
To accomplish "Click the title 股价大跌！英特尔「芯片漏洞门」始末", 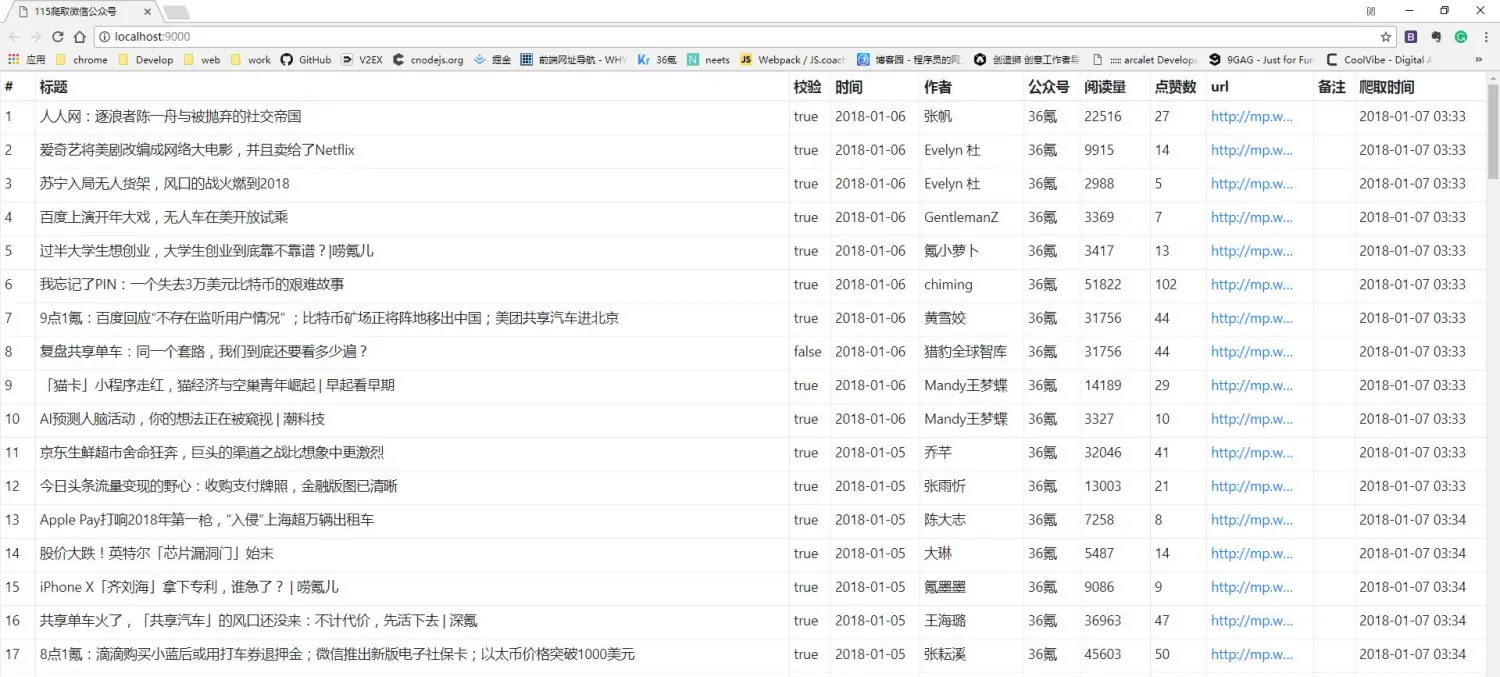I will click(x=157, y=554).
